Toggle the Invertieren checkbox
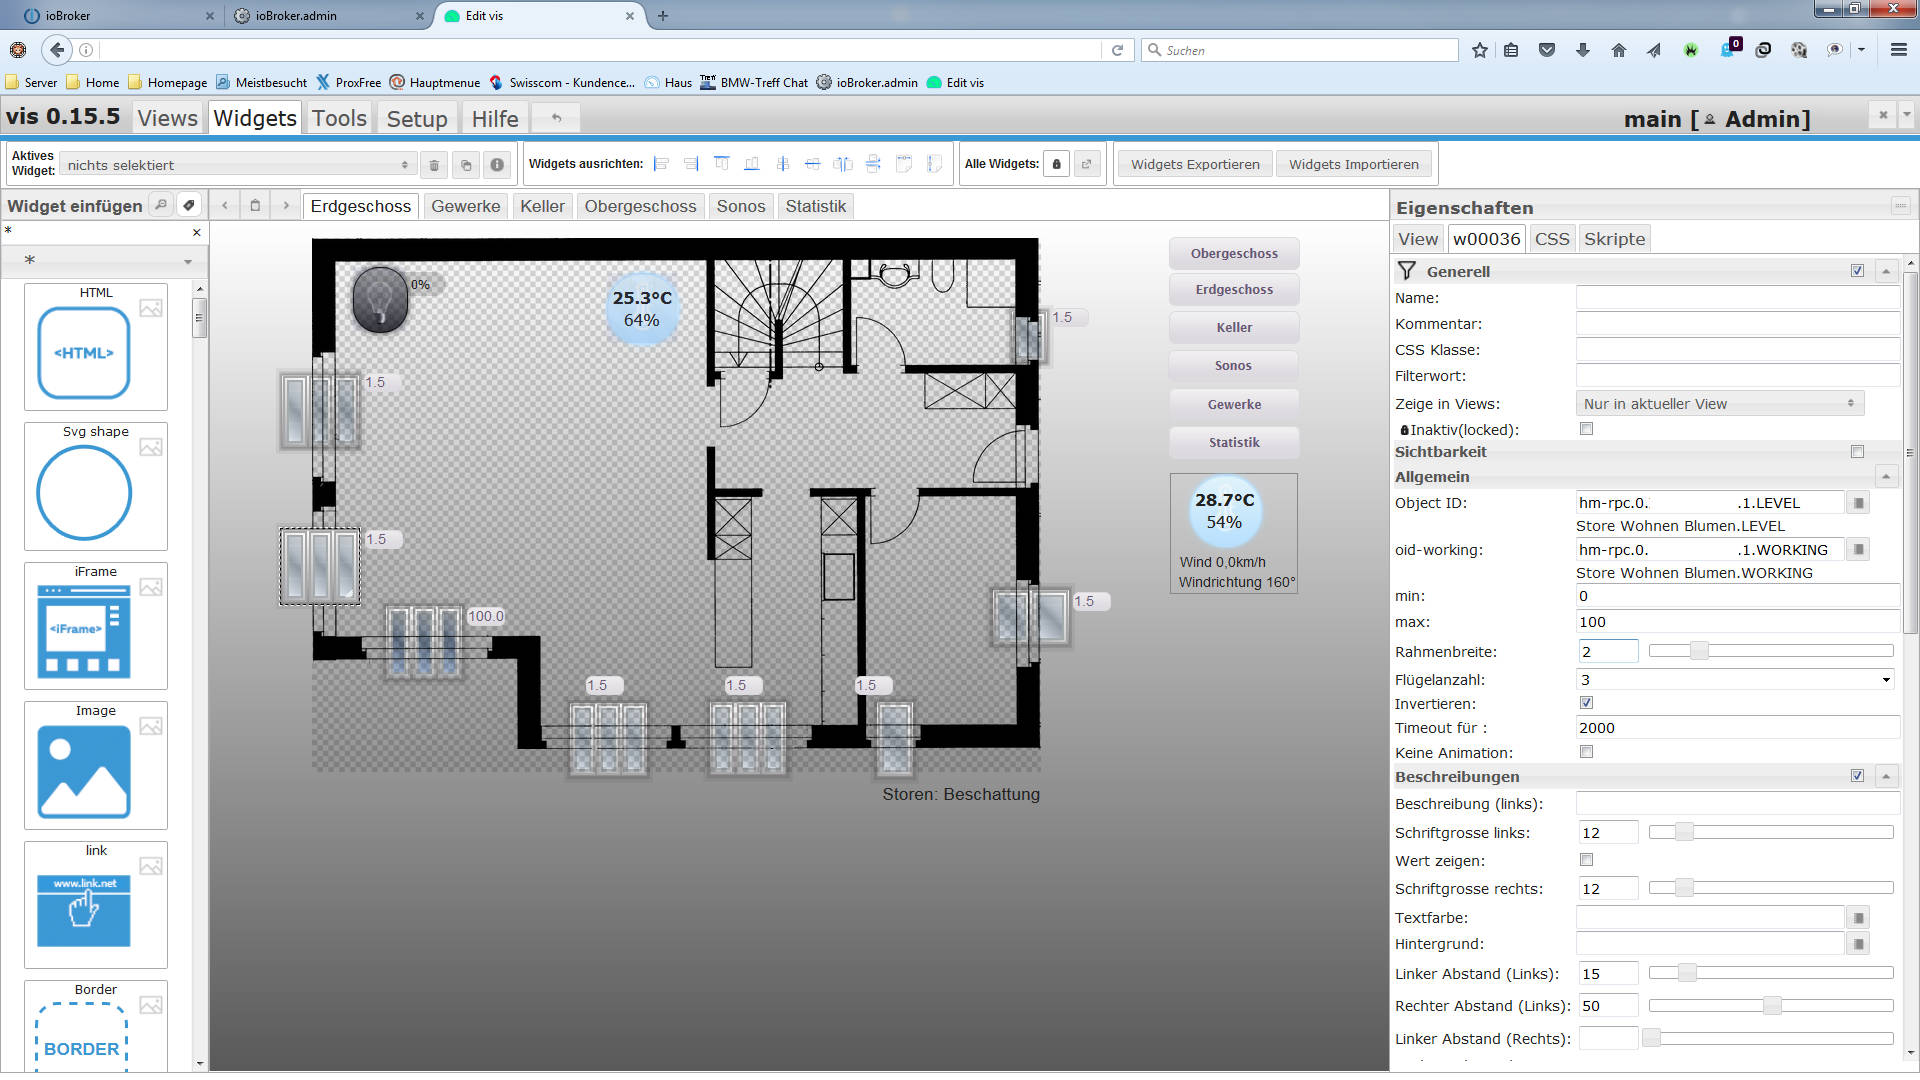The height and width of the screenshot is (1080, 1920). point(1586,703)
